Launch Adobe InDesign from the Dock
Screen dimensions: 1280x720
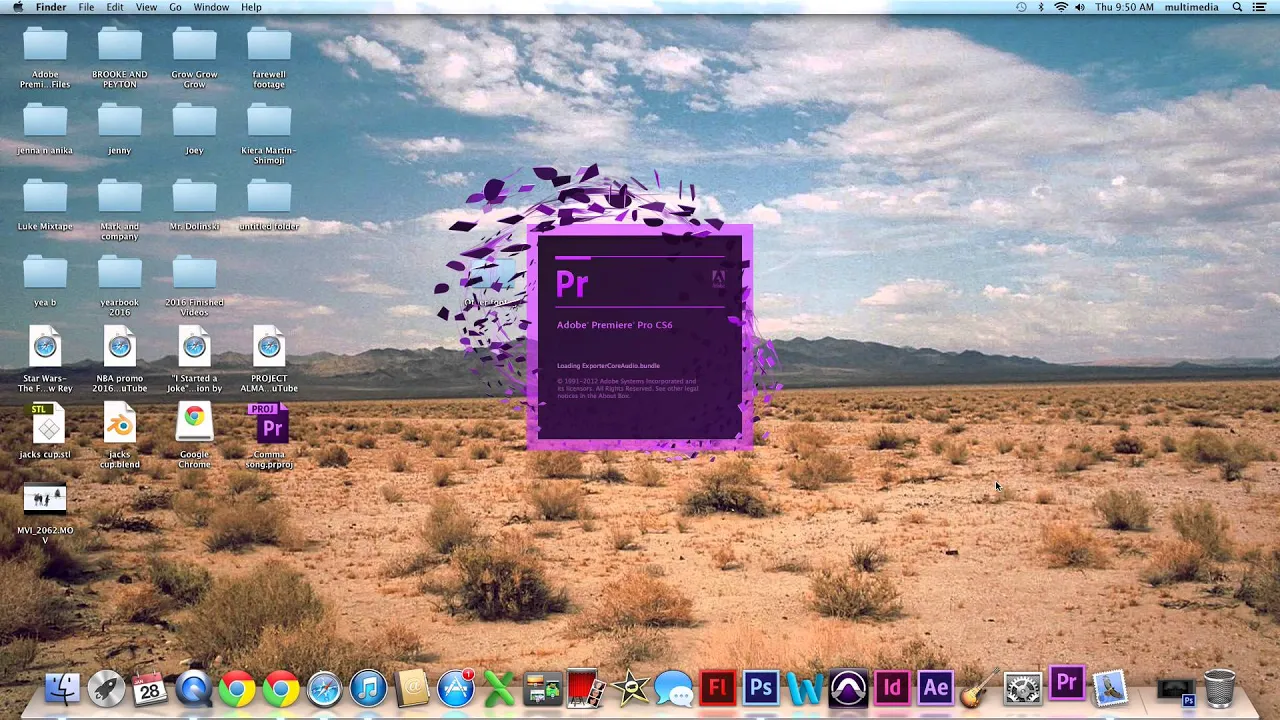891,689
